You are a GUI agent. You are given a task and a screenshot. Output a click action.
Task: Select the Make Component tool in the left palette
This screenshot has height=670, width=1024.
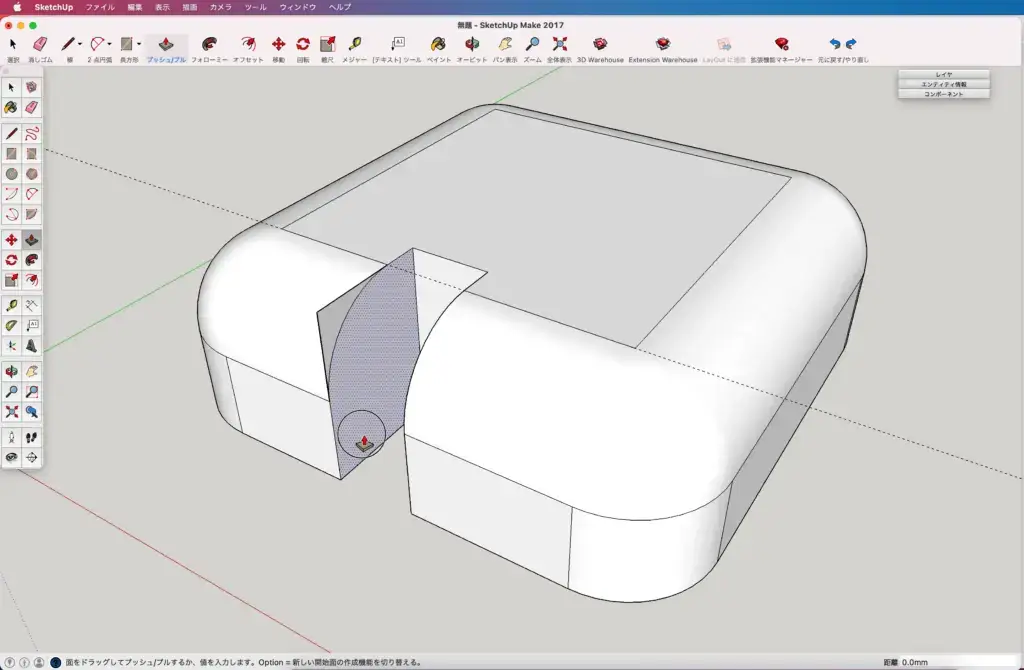click(x=31, y=87)
